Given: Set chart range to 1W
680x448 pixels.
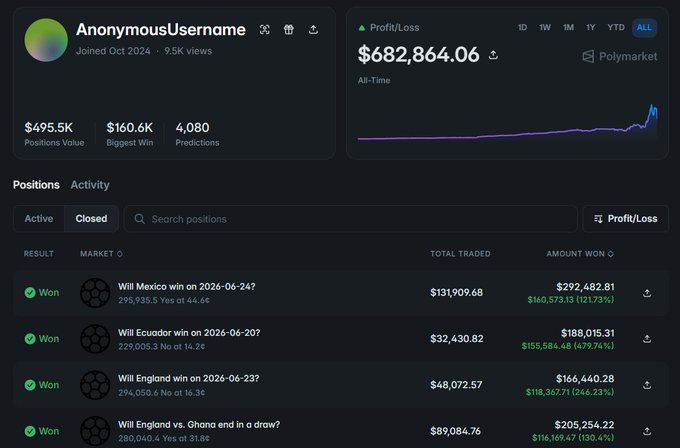Looking at the screenshot, I should 545,27.
